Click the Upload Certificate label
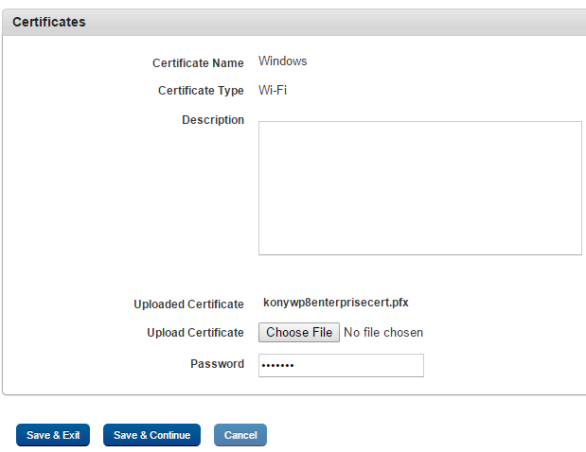Screen dimensions: 586x452 point(195,333)
